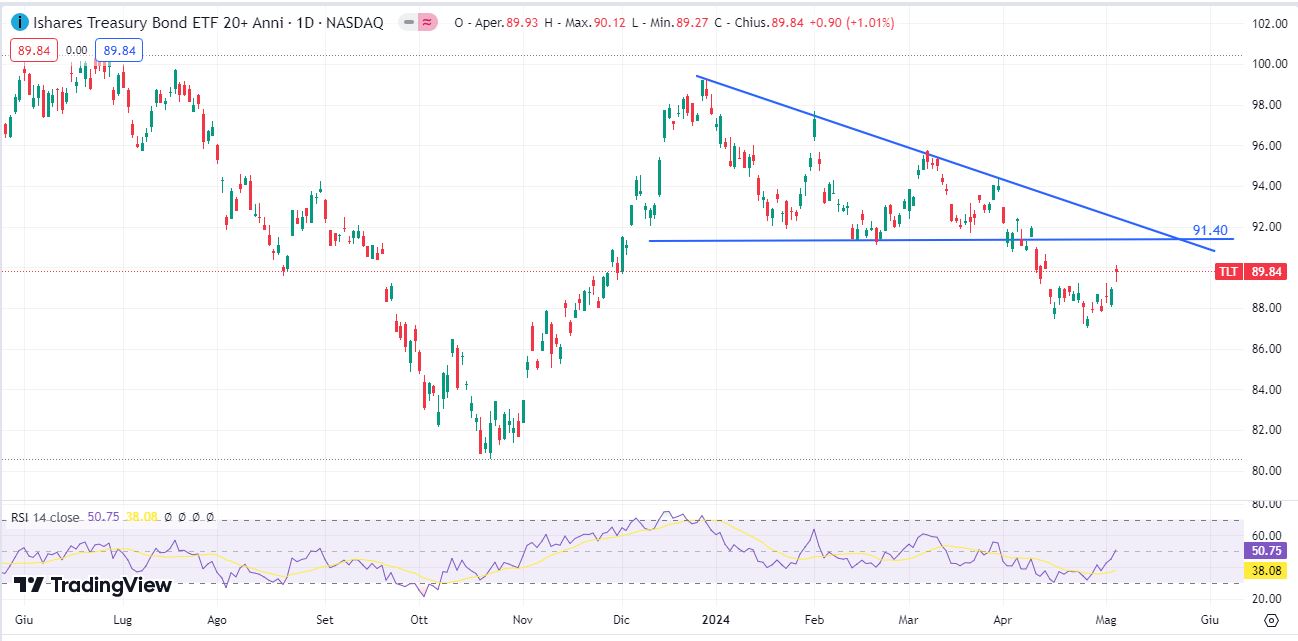Viewport: 1298px width, 641px height.
Task: Click 84.00 on the price axis
Action: [1267, 390]
